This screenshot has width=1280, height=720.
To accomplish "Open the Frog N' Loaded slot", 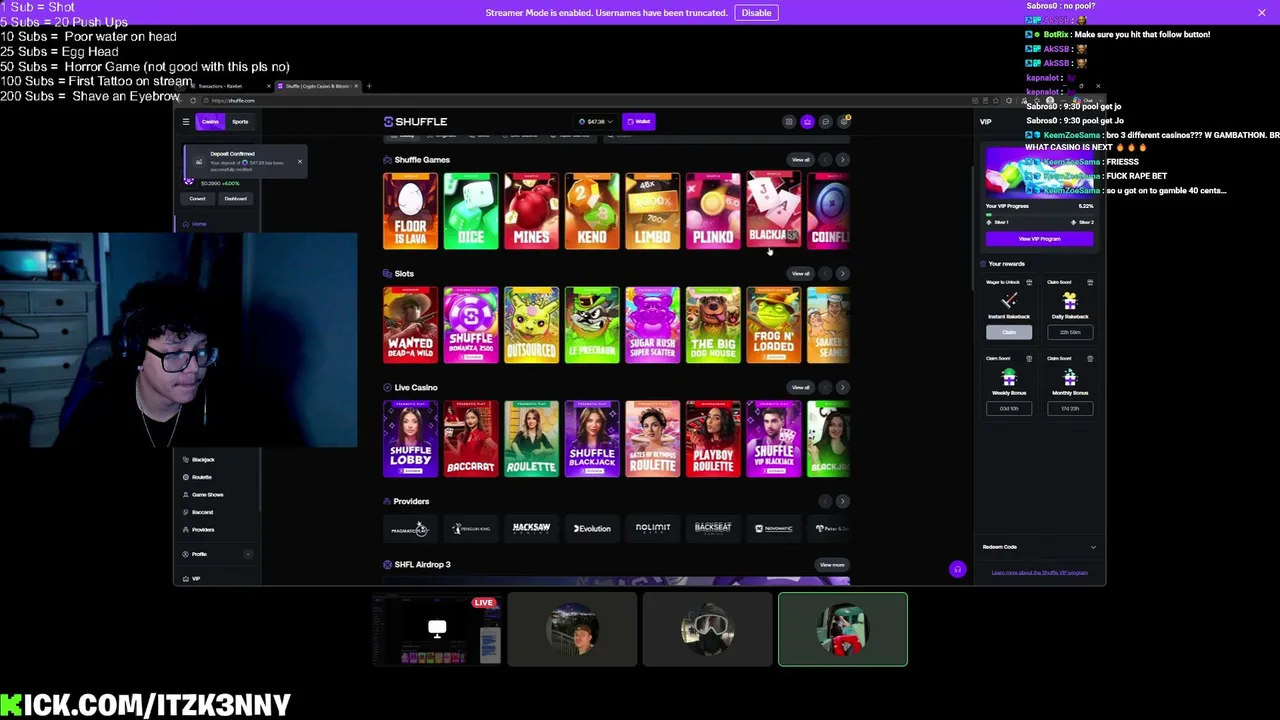I will (773, 325).
